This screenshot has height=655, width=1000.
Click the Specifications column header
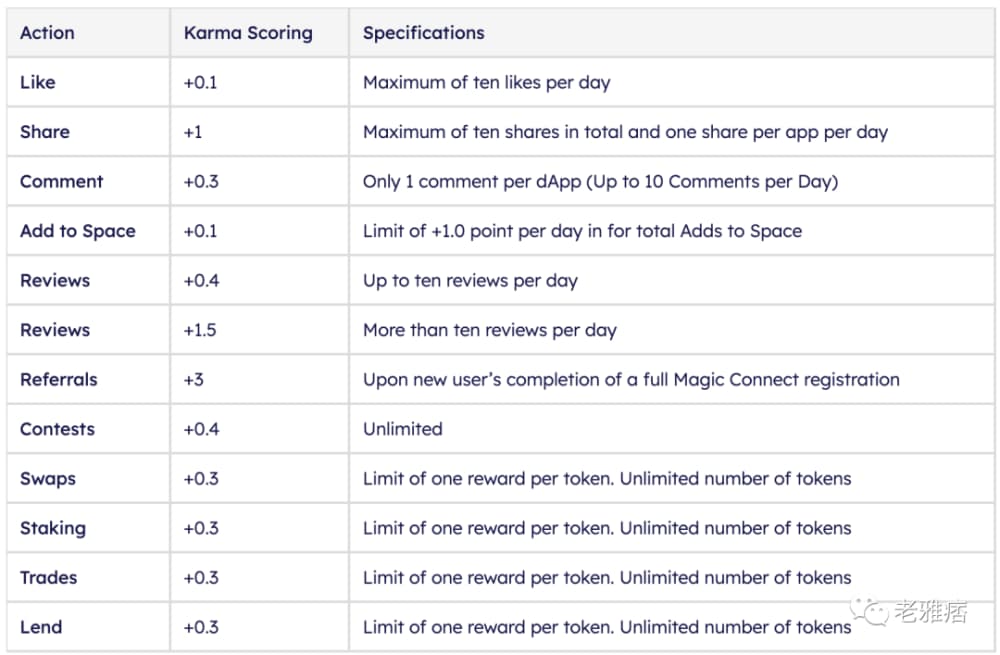click(423, 33)
